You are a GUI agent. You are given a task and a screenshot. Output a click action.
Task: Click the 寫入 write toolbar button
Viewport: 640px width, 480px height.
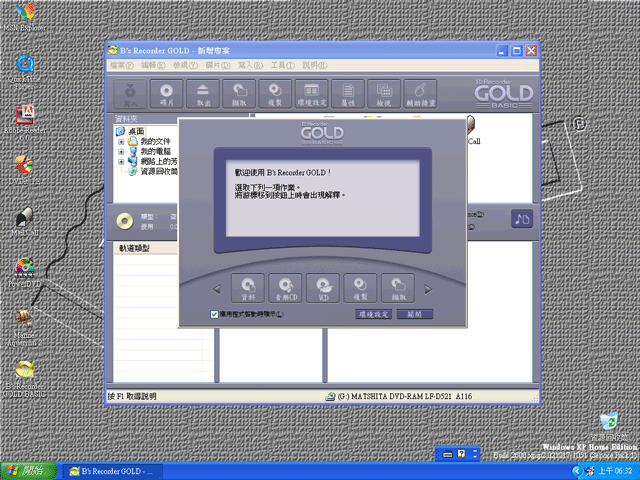click(130, 94)
